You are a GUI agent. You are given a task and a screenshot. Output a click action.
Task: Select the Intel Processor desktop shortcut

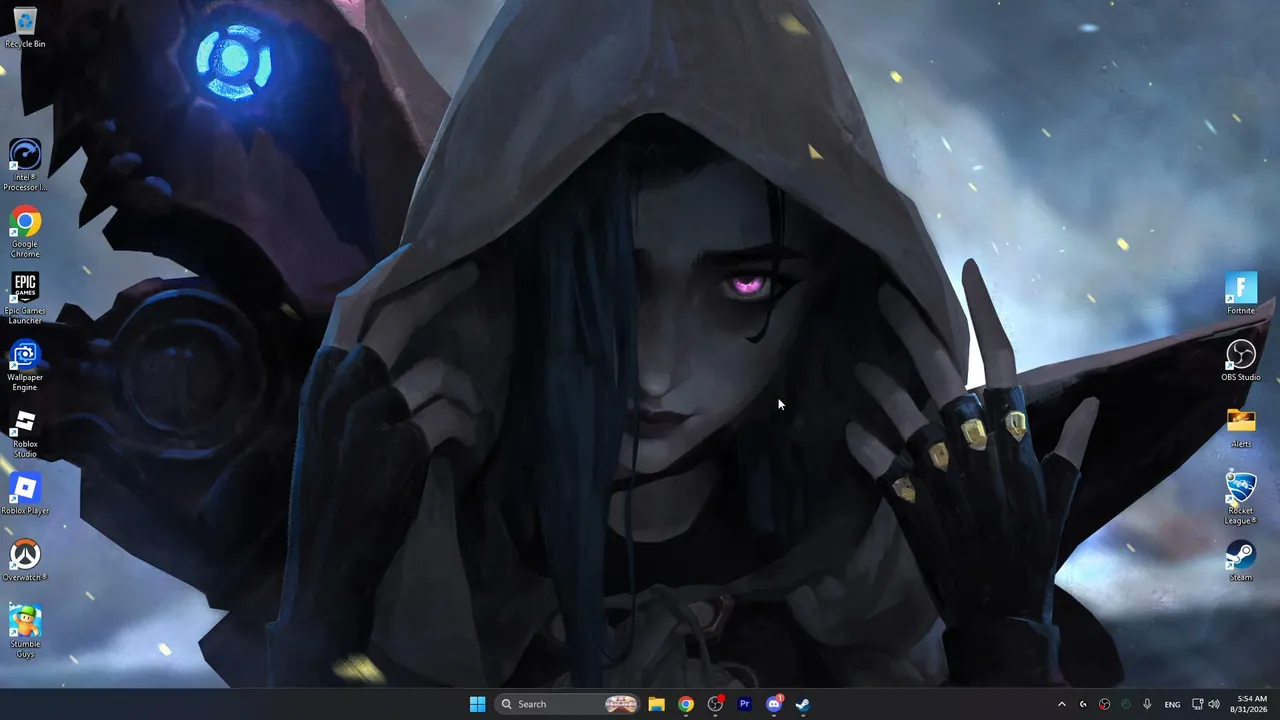[25, 165]
